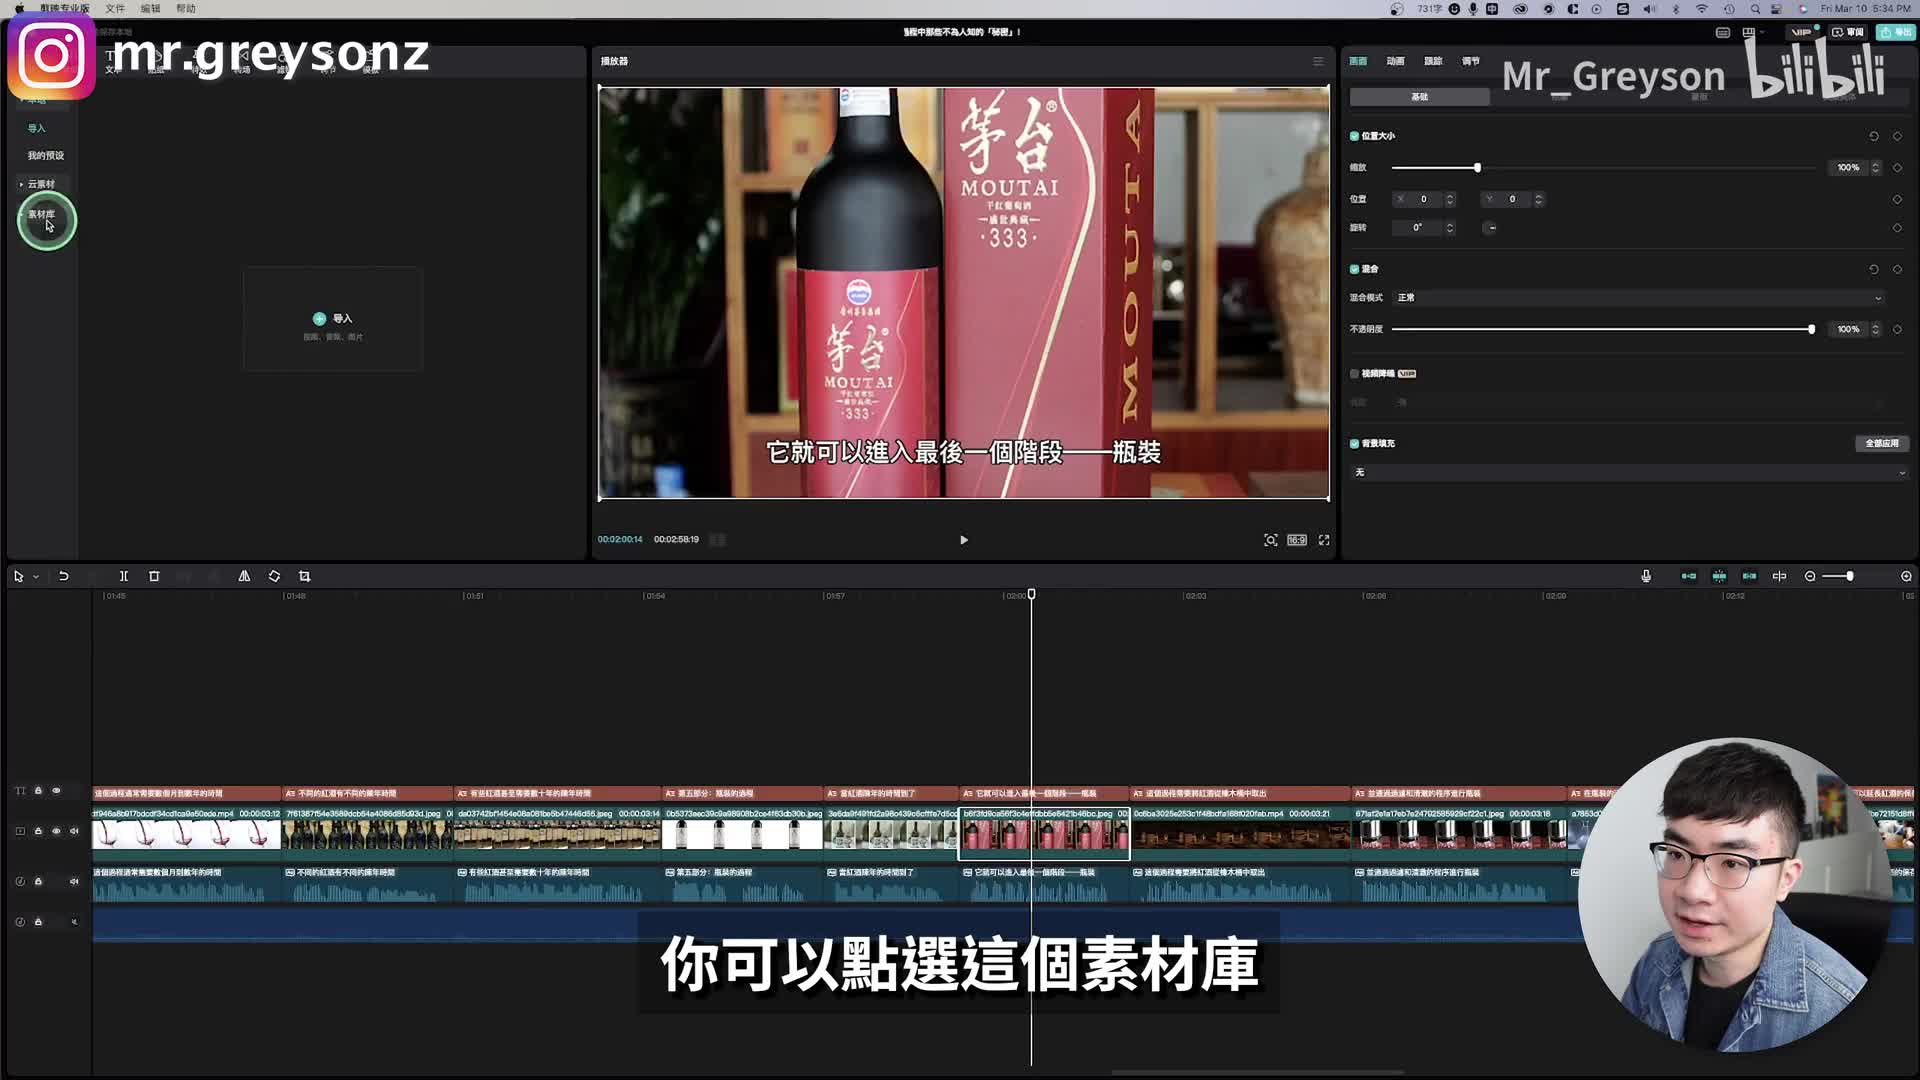Select the crop tool icon
Screen dimensions: 1920x1080
tap(305, 576)
